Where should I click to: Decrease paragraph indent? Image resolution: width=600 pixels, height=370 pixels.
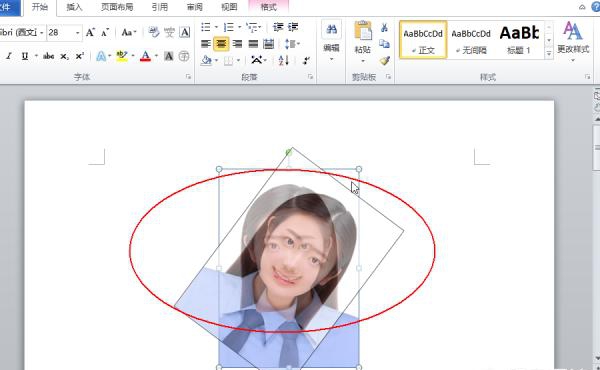[x=278, y=27]
